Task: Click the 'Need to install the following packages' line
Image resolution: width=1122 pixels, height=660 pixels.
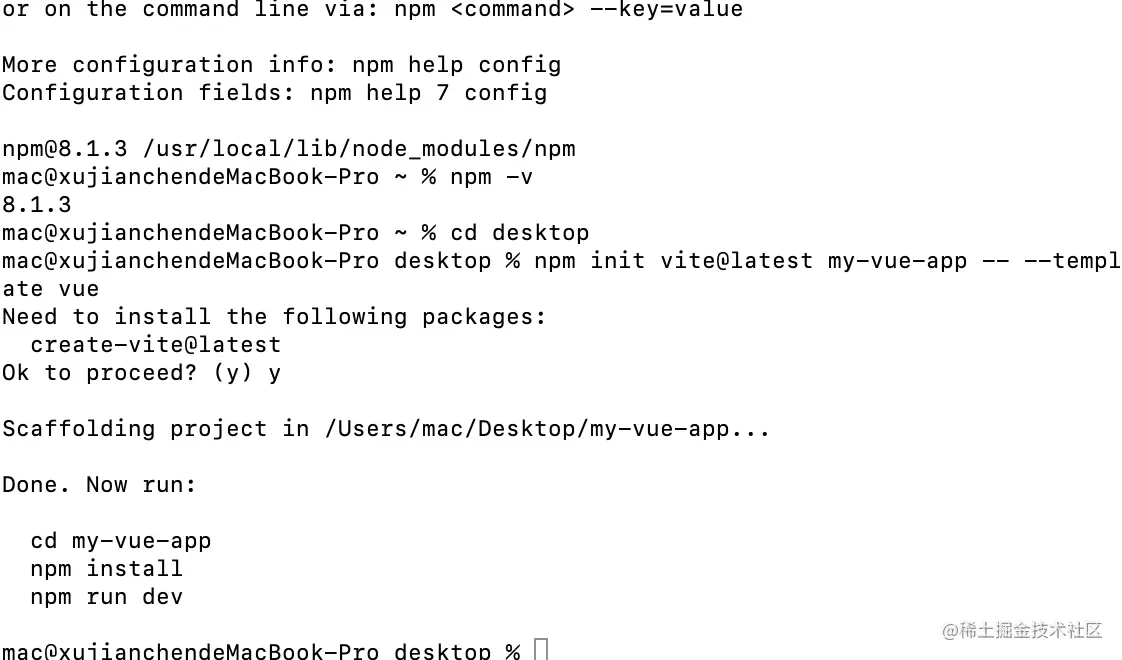Action: [x=274, y=317]
